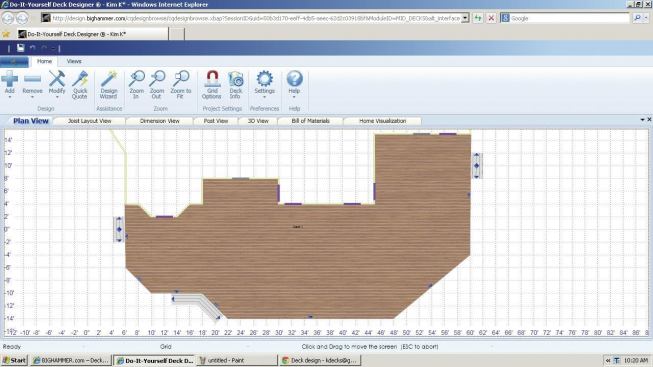Switch to the Post View tab
The image size is (653, 367).
216,121
